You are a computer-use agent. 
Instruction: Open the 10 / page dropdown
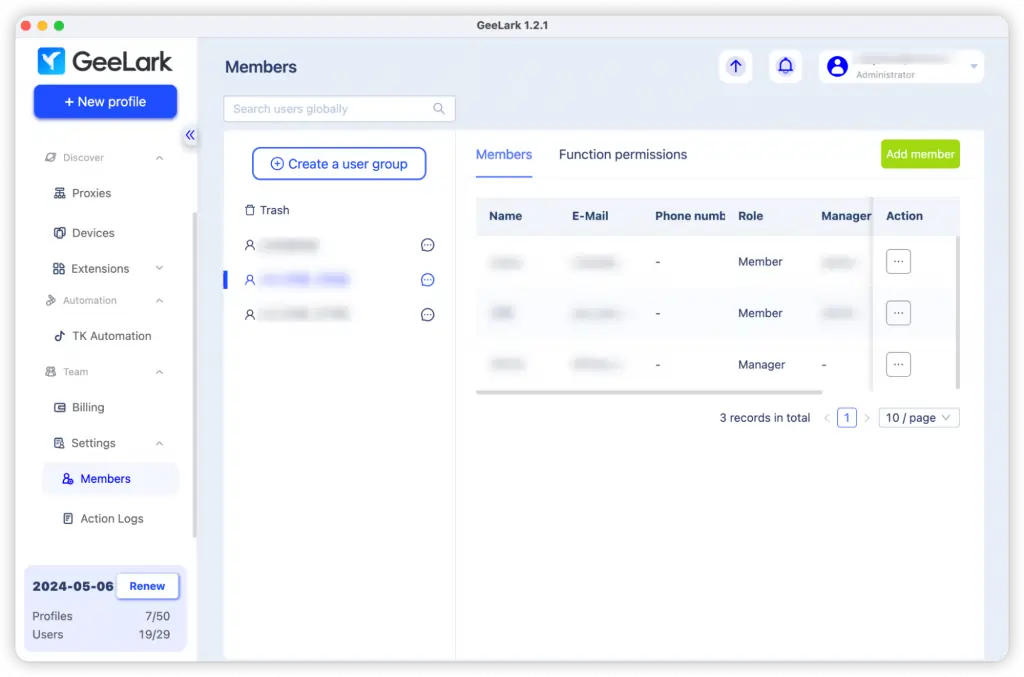918,417
